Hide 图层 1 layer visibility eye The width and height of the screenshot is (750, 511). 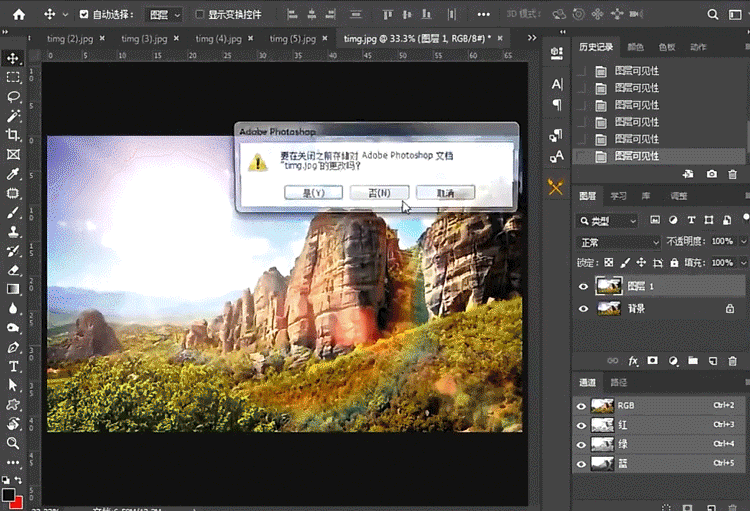pyautogui.click(x=583, y=287)
